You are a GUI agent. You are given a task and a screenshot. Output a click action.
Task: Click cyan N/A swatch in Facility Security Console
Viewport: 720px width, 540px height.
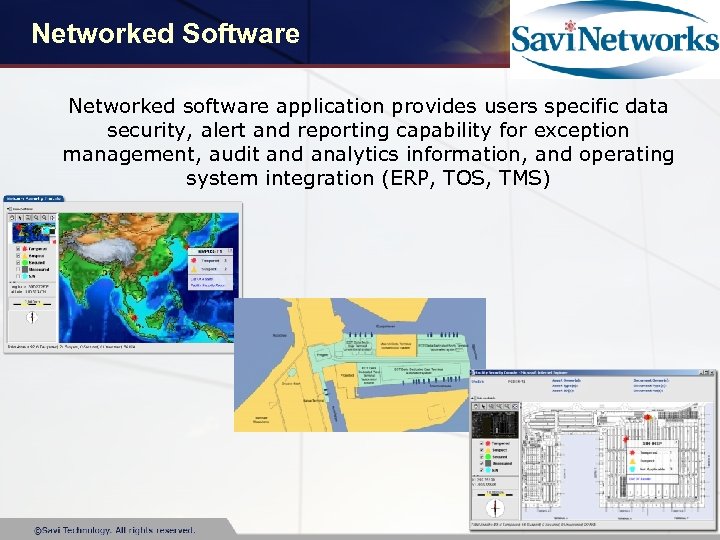click(488, 470)
